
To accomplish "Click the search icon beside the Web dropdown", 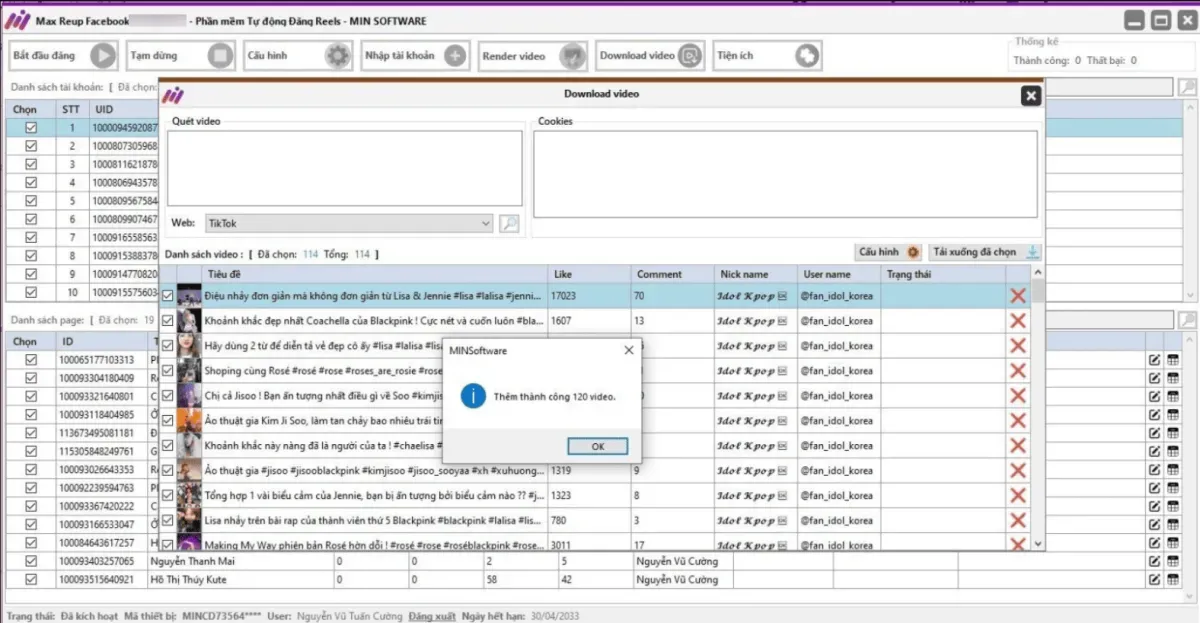I will [x=509, y=223].
